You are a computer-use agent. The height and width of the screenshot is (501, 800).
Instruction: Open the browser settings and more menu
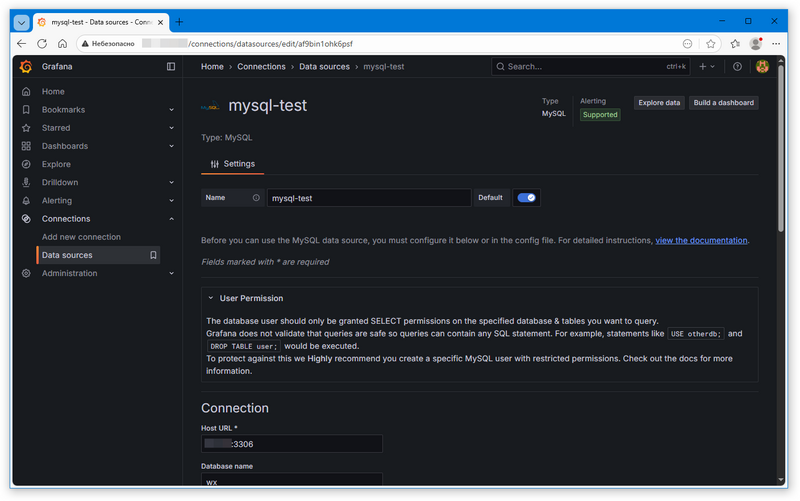[776, 44]
